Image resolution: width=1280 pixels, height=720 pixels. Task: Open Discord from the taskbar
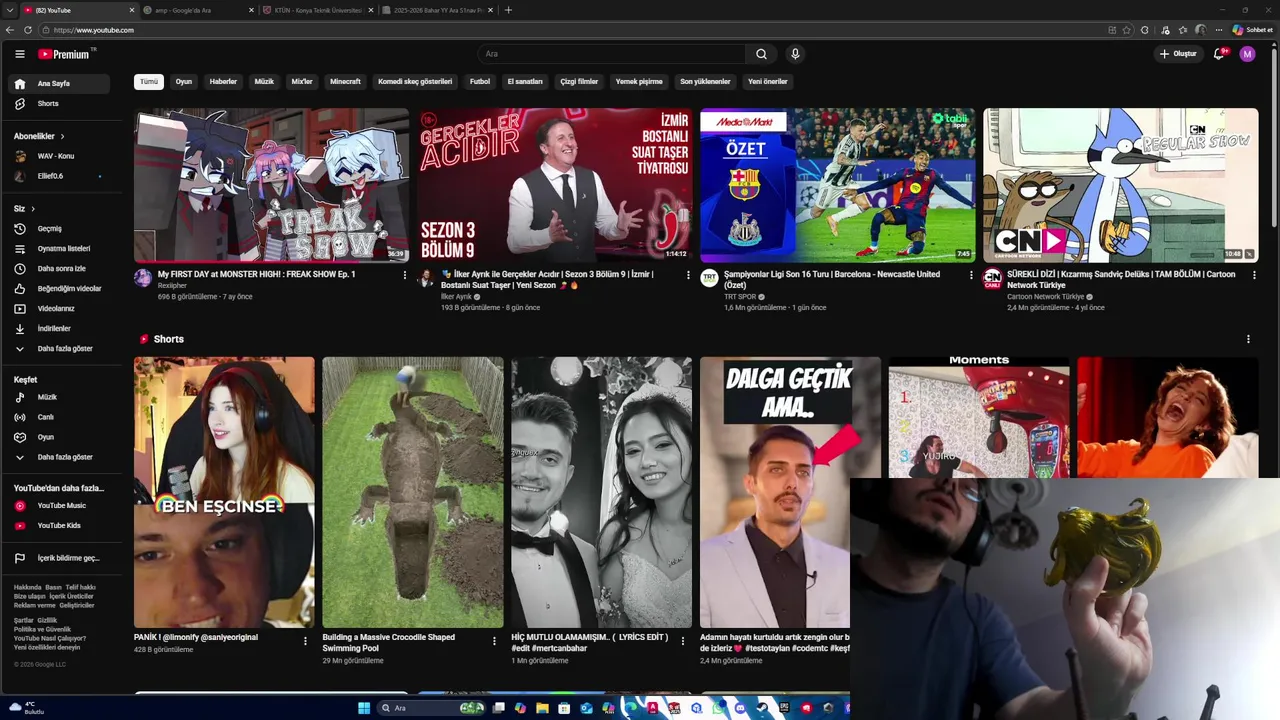(x=740, y=708)
